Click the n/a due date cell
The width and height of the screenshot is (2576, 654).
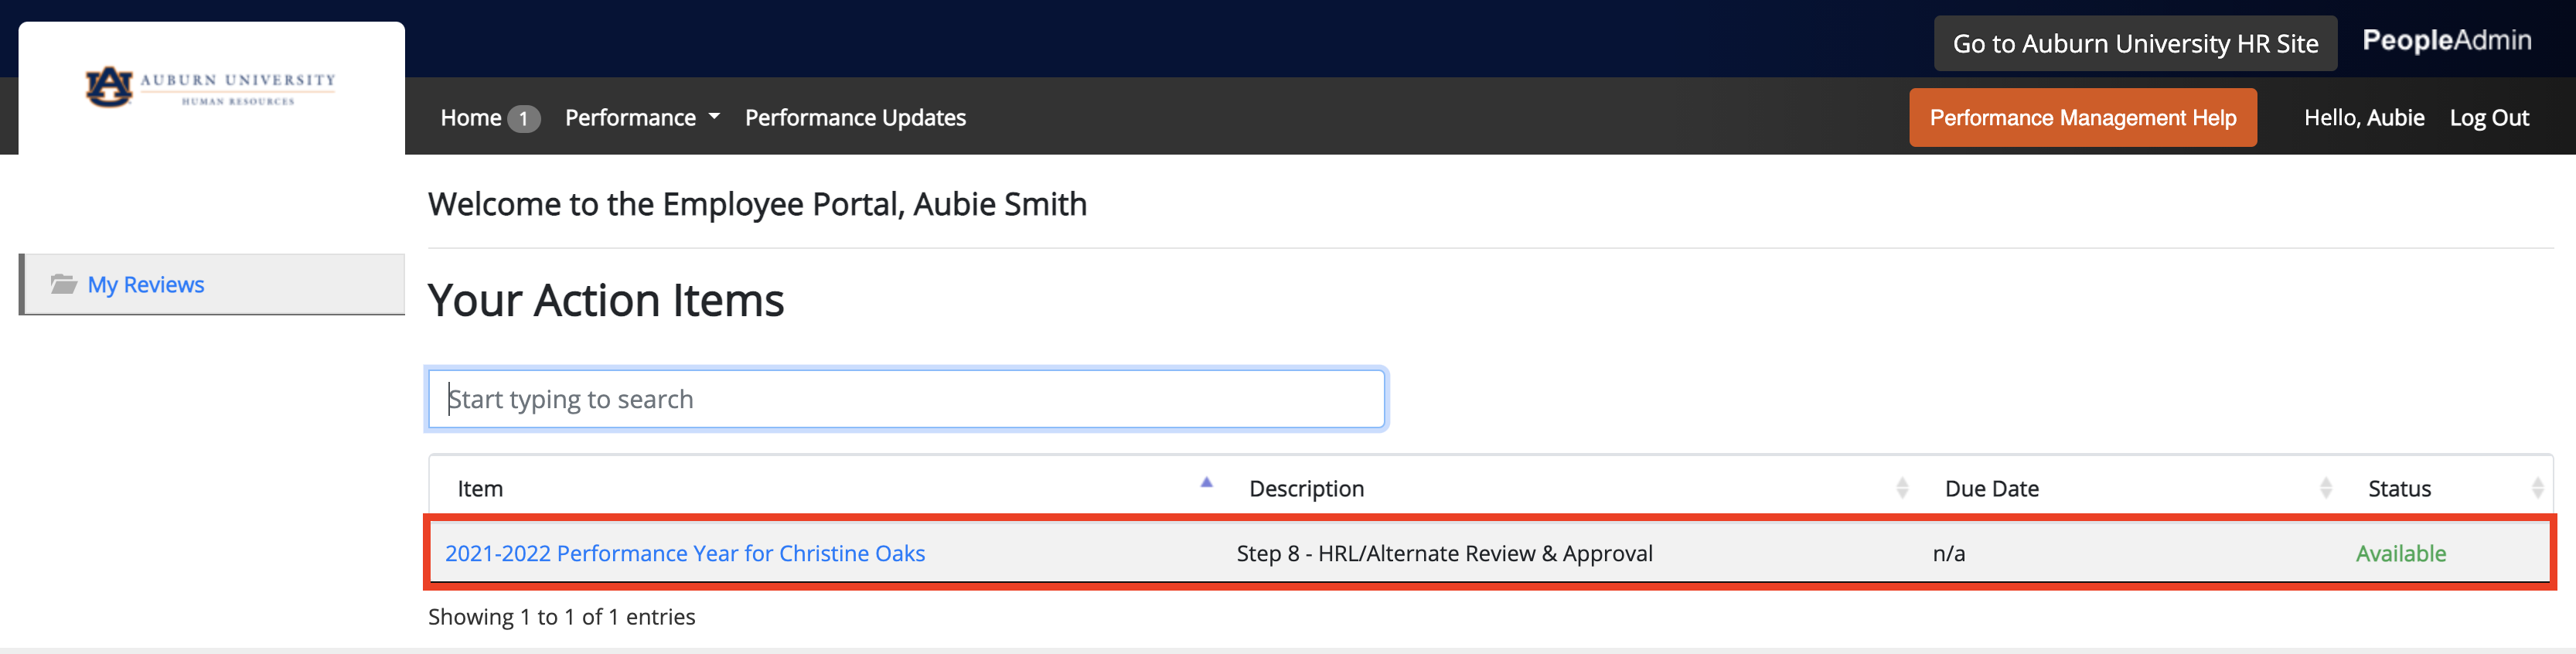(1948, 554)
